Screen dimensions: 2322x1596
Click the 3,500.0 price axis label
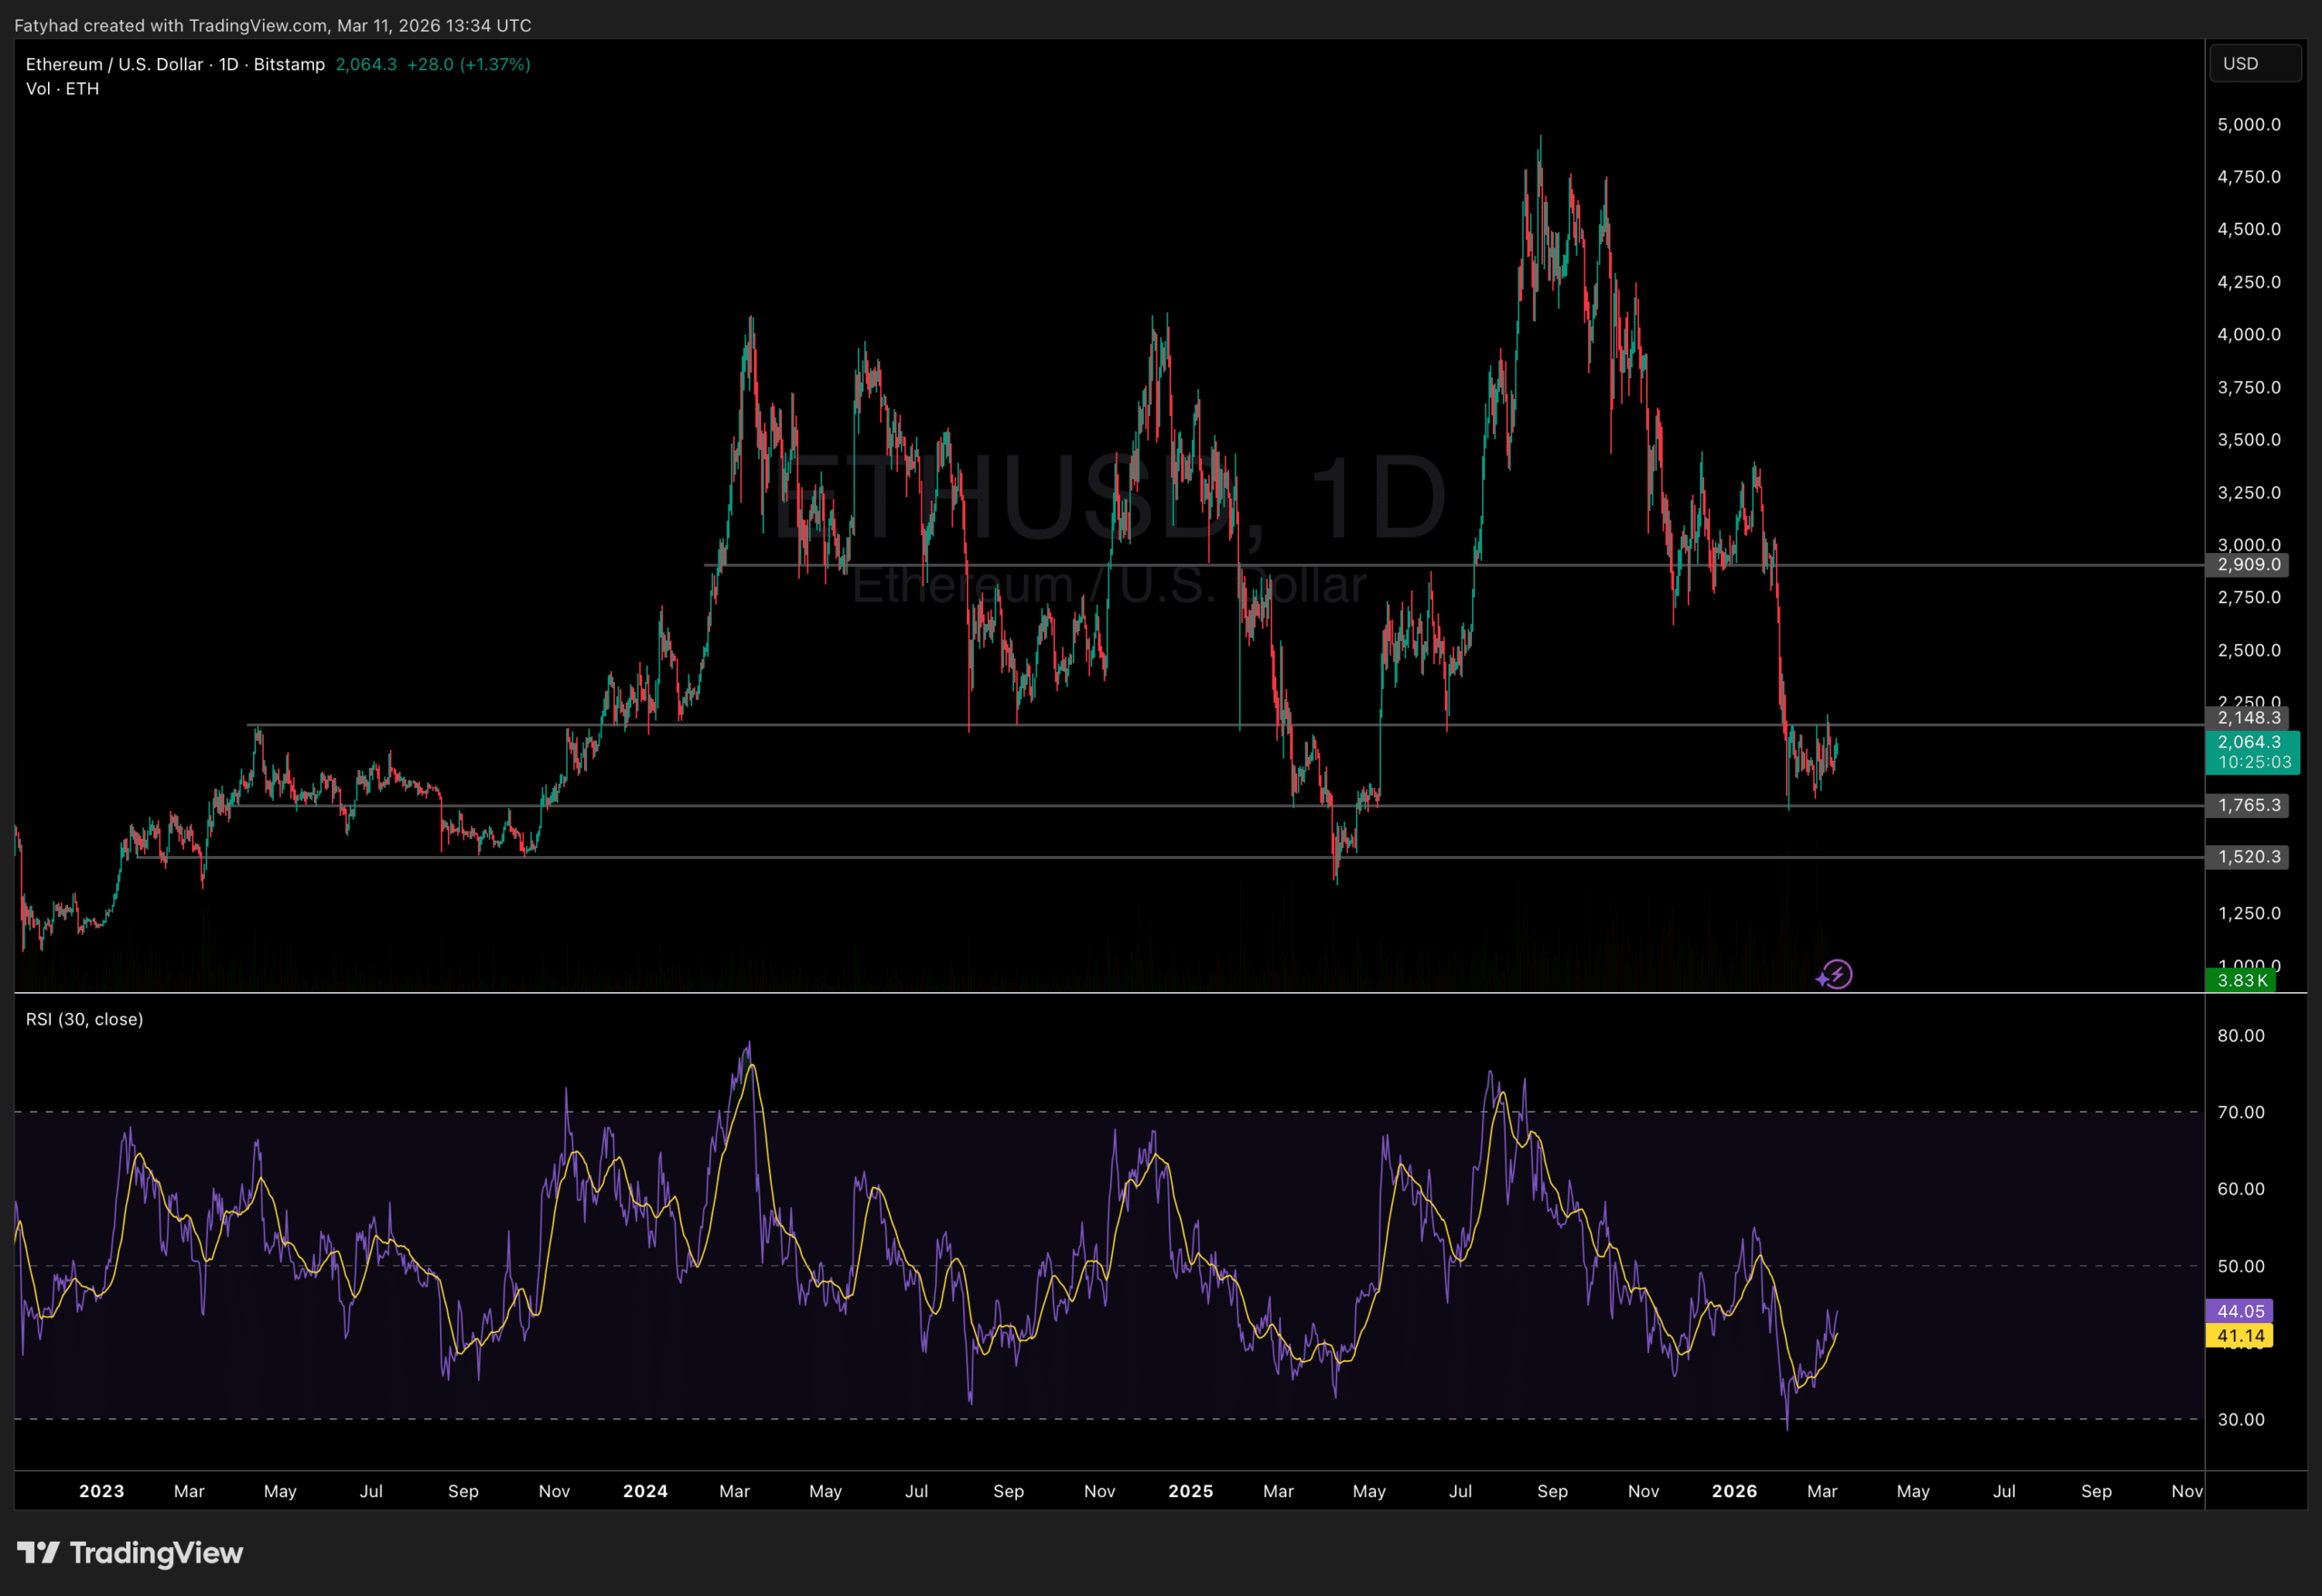[x=2249, y=440]
